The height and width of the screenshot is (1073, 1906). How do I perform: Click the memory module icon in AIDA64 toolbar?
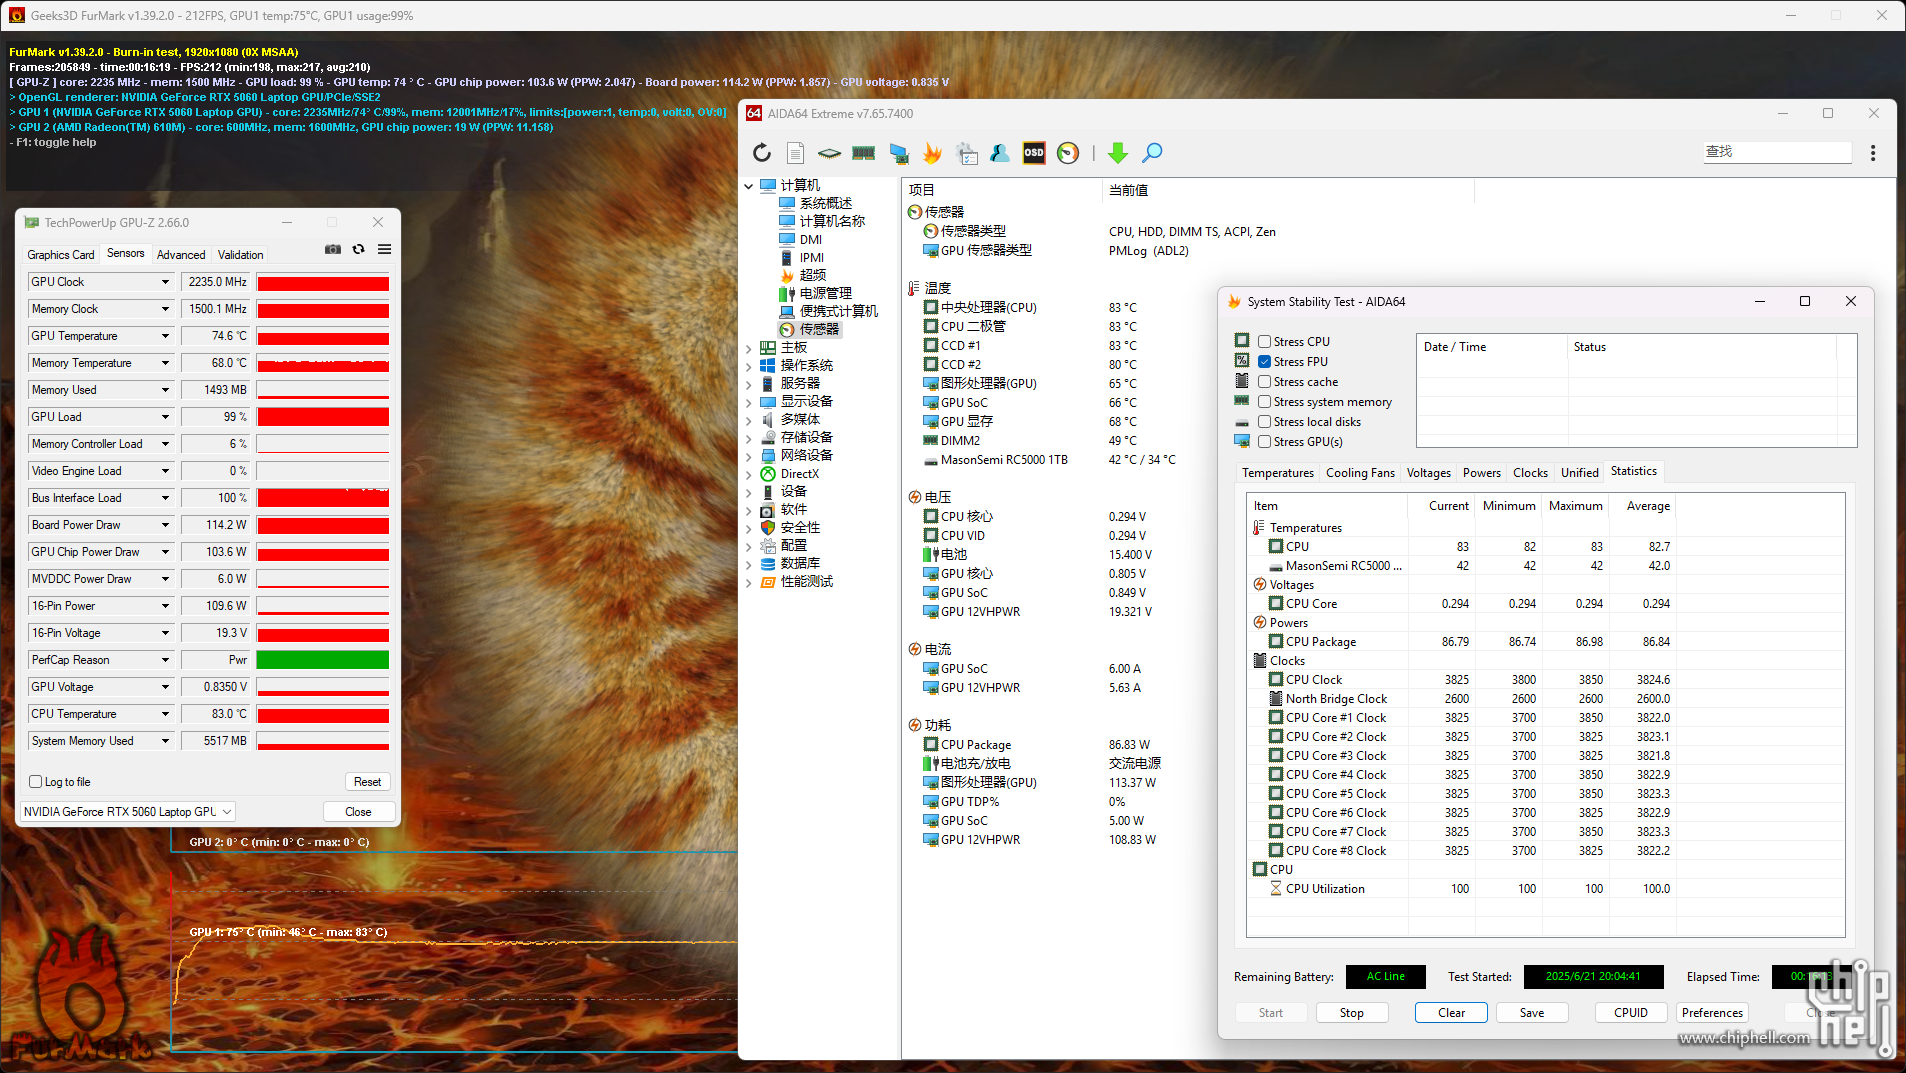coord(863,153)
